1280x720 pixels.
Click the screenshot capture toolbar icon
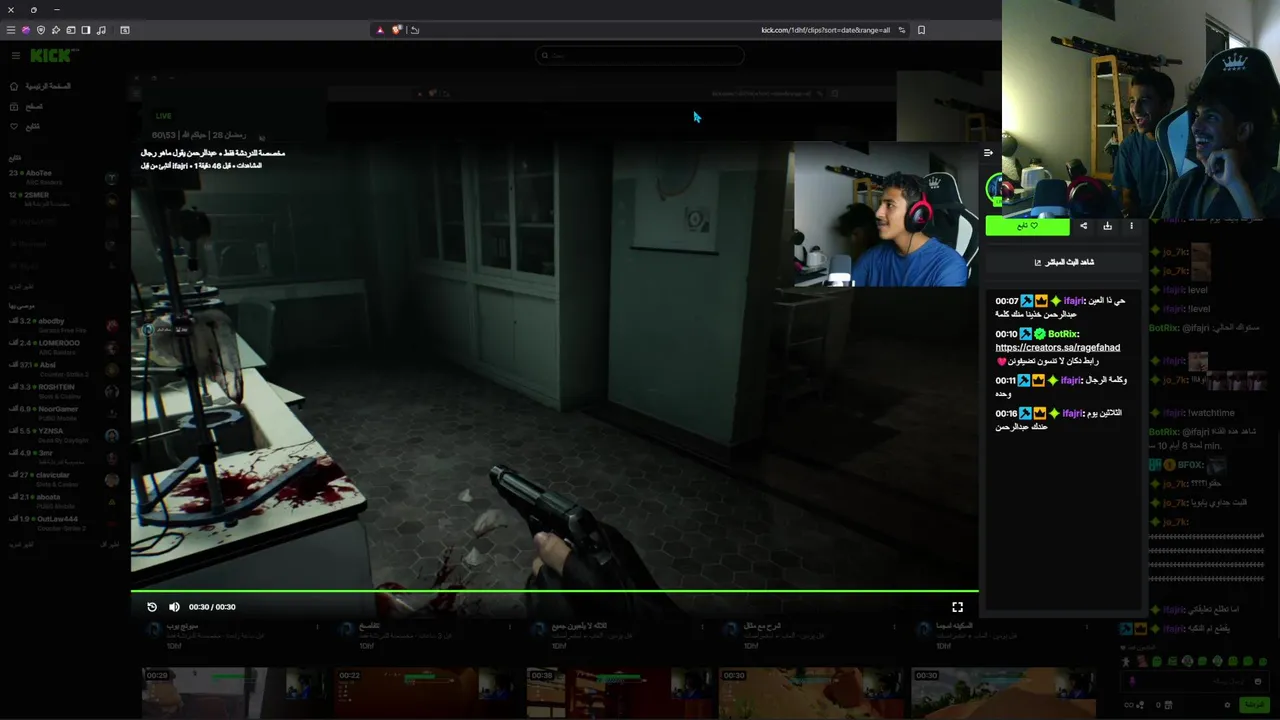tap(125, 30)
